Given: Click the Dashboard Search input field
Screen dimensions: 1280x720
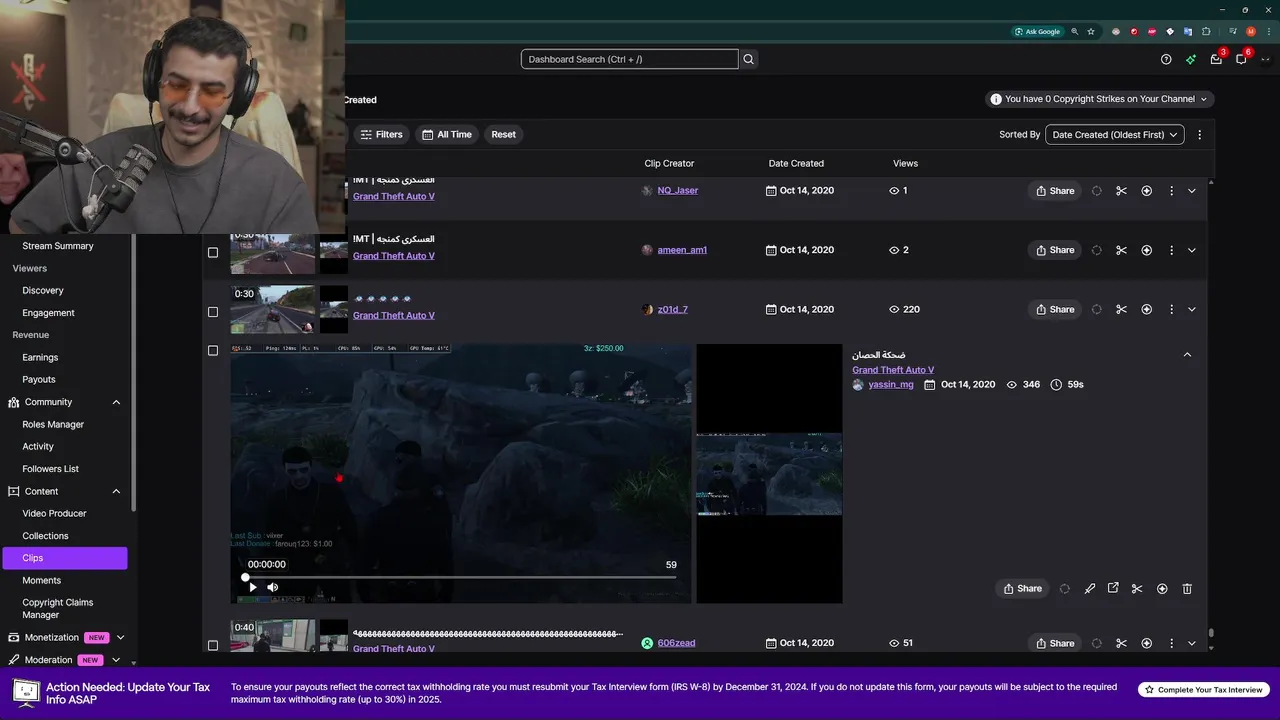Looking at the screenshot, I should click(x=629, y=59).
